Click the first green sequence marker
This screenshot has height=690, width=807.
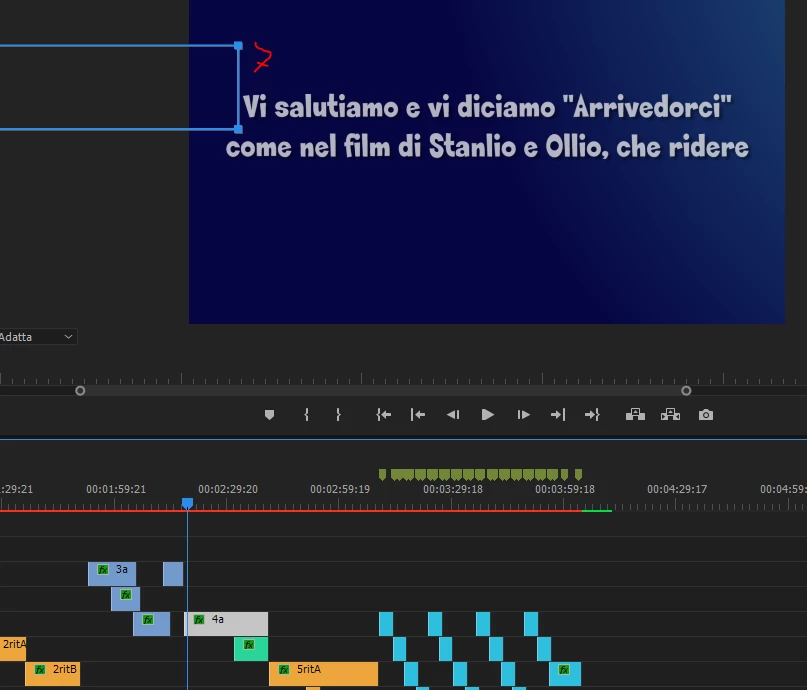coord(382,474)
